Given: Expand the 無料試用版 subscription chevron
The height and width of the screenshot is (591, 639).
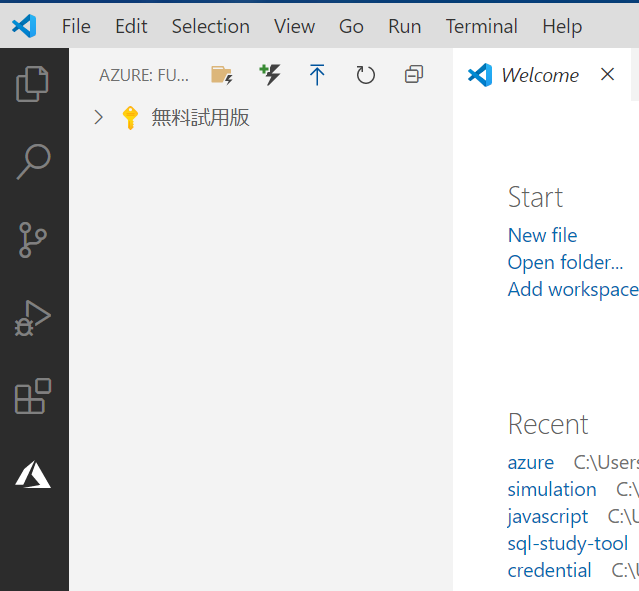Looking at the screenshot, I should click(x=98, y=117).
